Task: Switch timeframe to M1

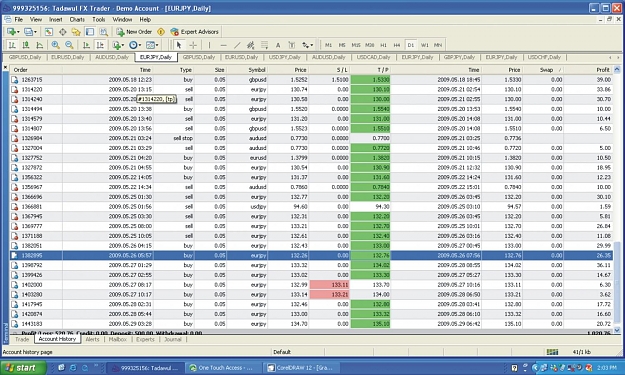Action: [x=328, y=45]
